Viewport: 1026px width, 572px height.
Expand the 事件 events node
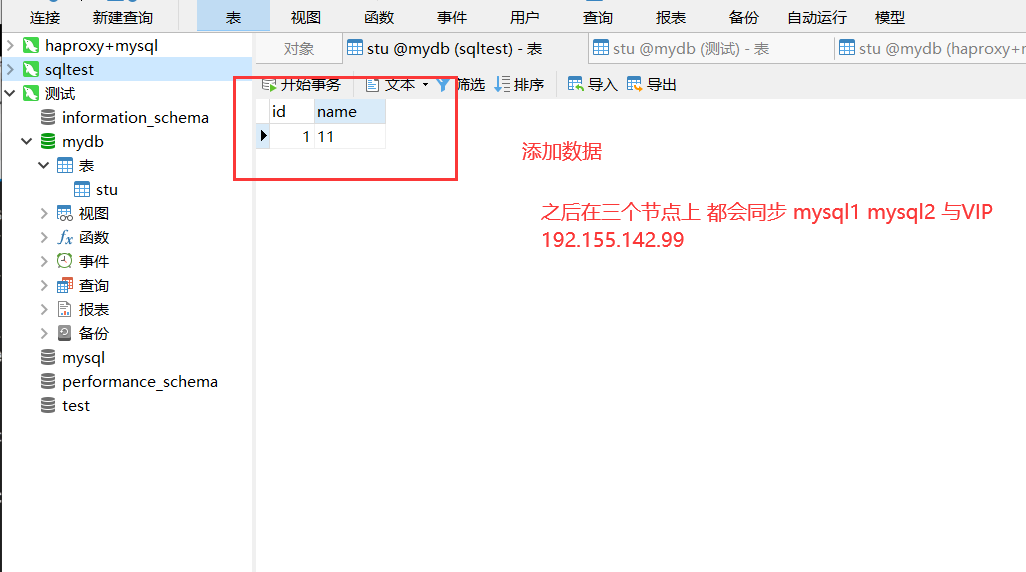point(44,262)
